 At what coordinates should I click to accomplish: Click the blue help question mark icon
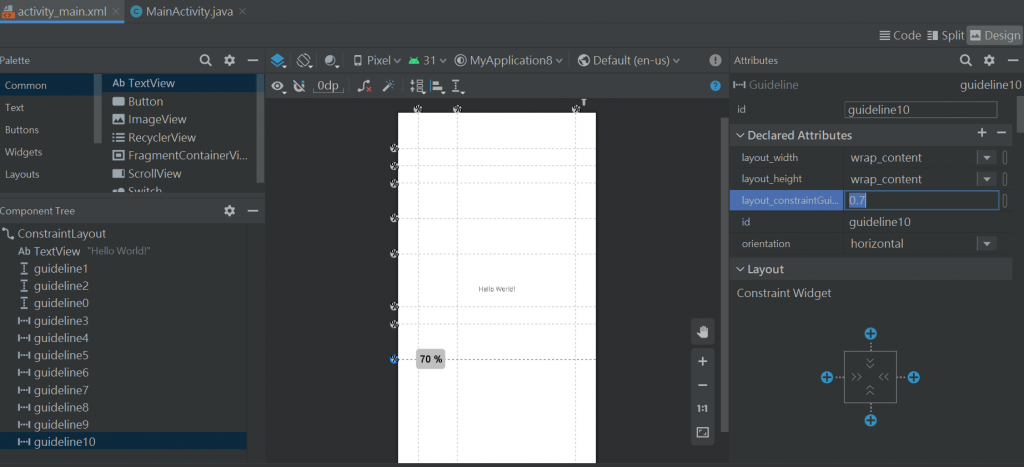(x=716, y=86)
